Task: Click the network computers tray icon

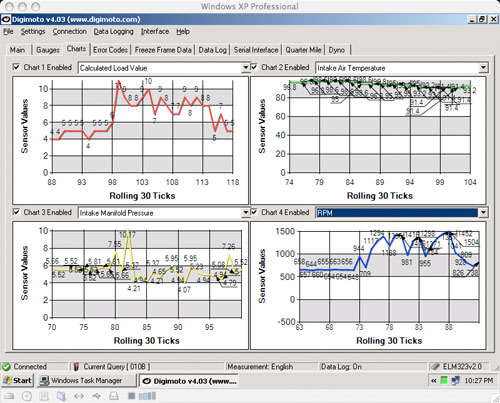Action: tap(455, 380)
